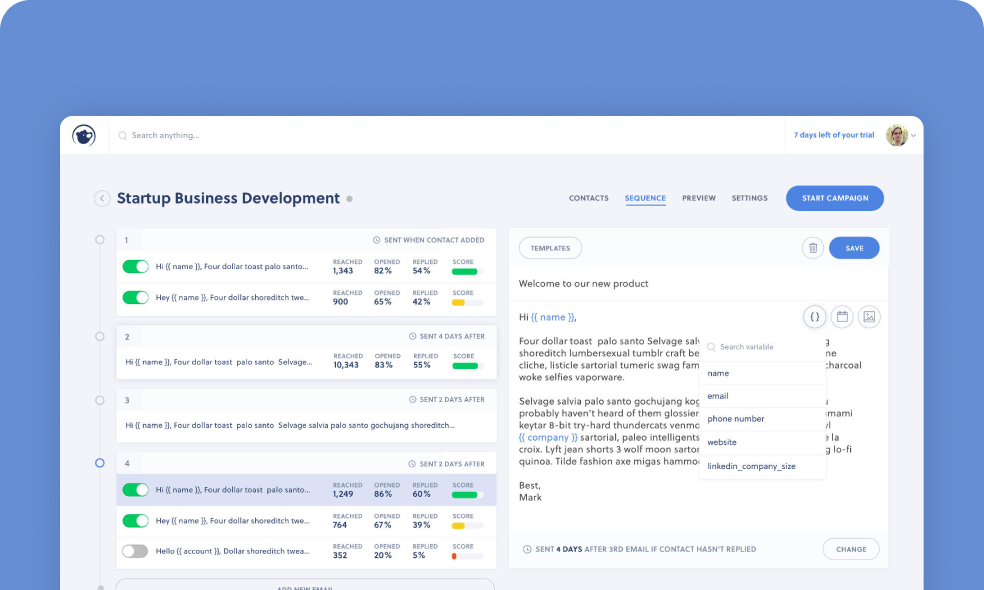Choose 'linkedin_company_size' variable from list
The width and height of the screenshot is (984, 590).
tap(751, 466)
